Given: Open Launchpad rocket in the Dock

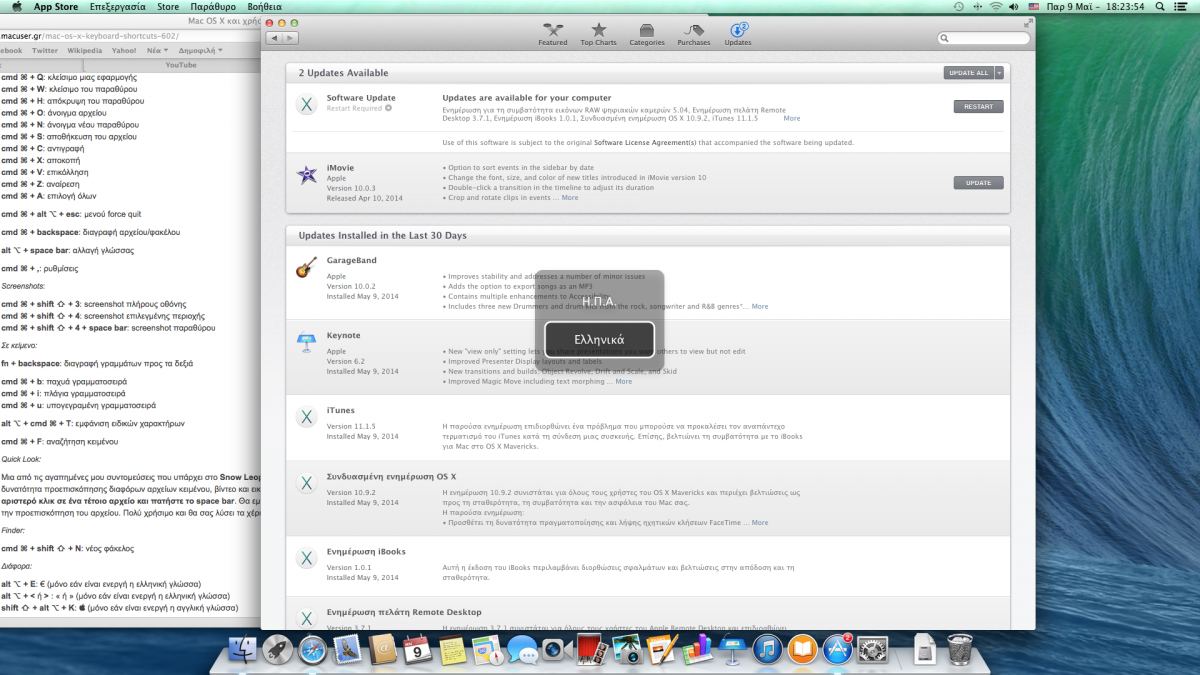Looking at the screenshot, I should point(278,651).
